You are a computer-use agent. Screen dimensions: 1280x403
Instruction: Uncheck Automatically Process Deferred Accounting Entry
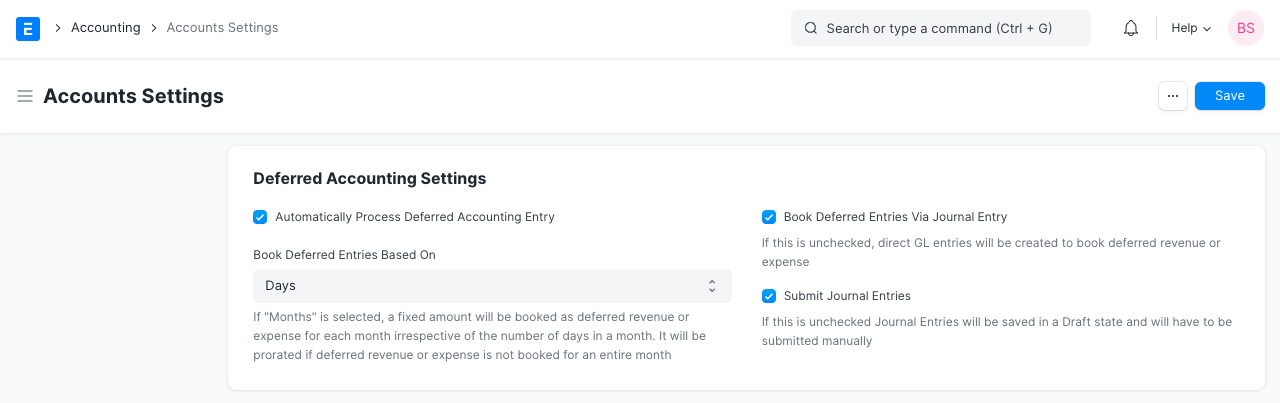coord(261,217)
